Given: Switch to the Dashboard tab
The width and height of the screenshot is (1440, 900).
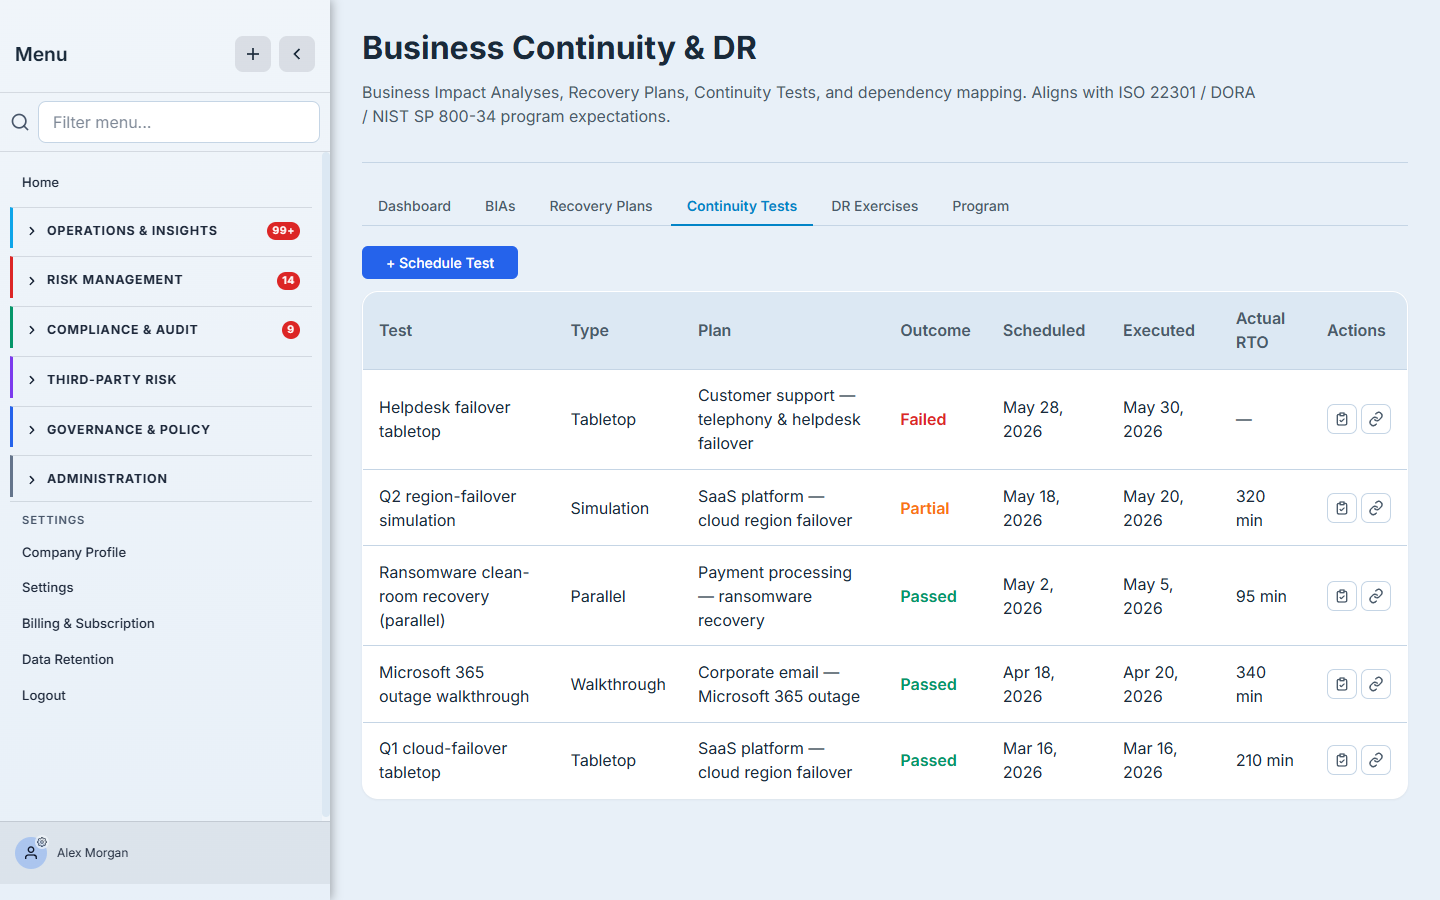Looking at the screenshot, I should point(414,206).
